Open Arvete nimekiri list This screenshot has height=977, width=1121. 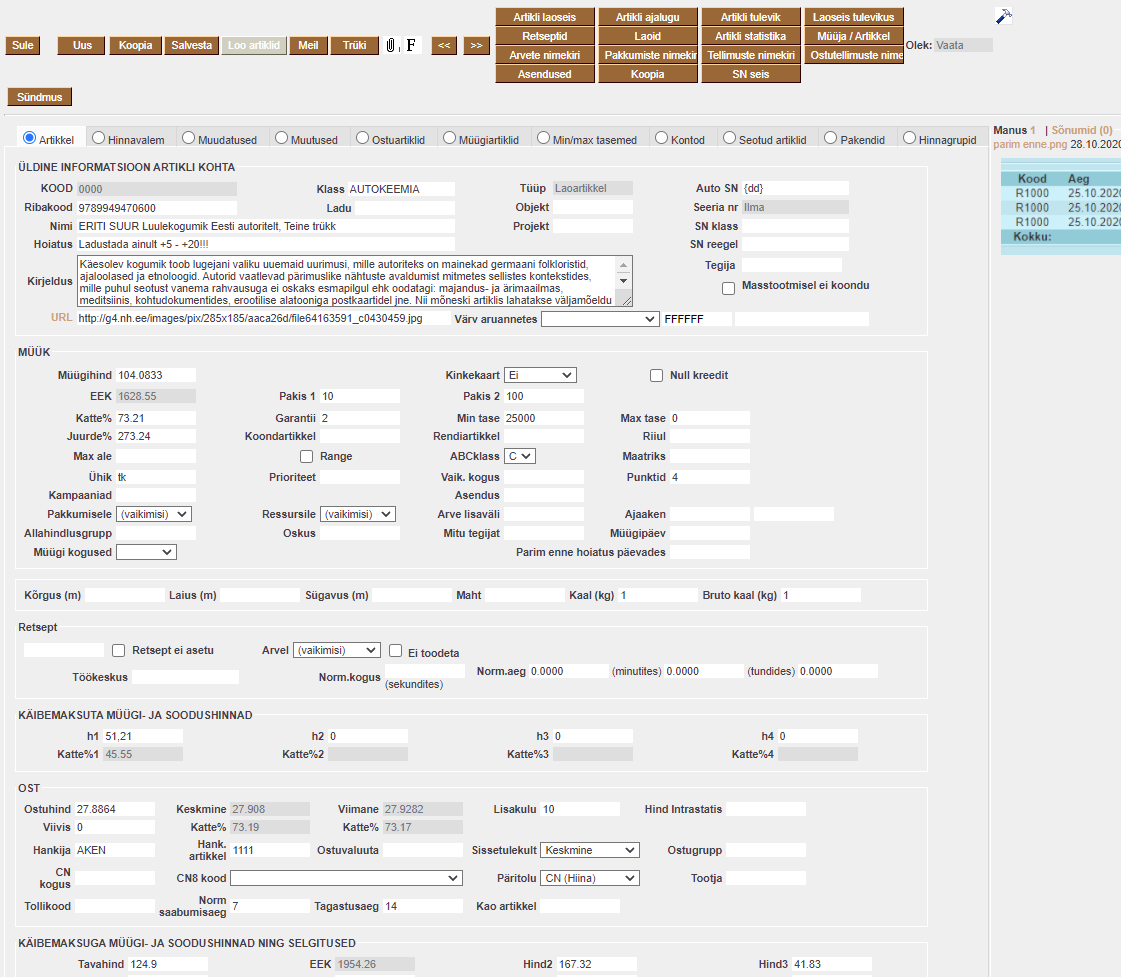pyautogui.click(x=545, y=55)
